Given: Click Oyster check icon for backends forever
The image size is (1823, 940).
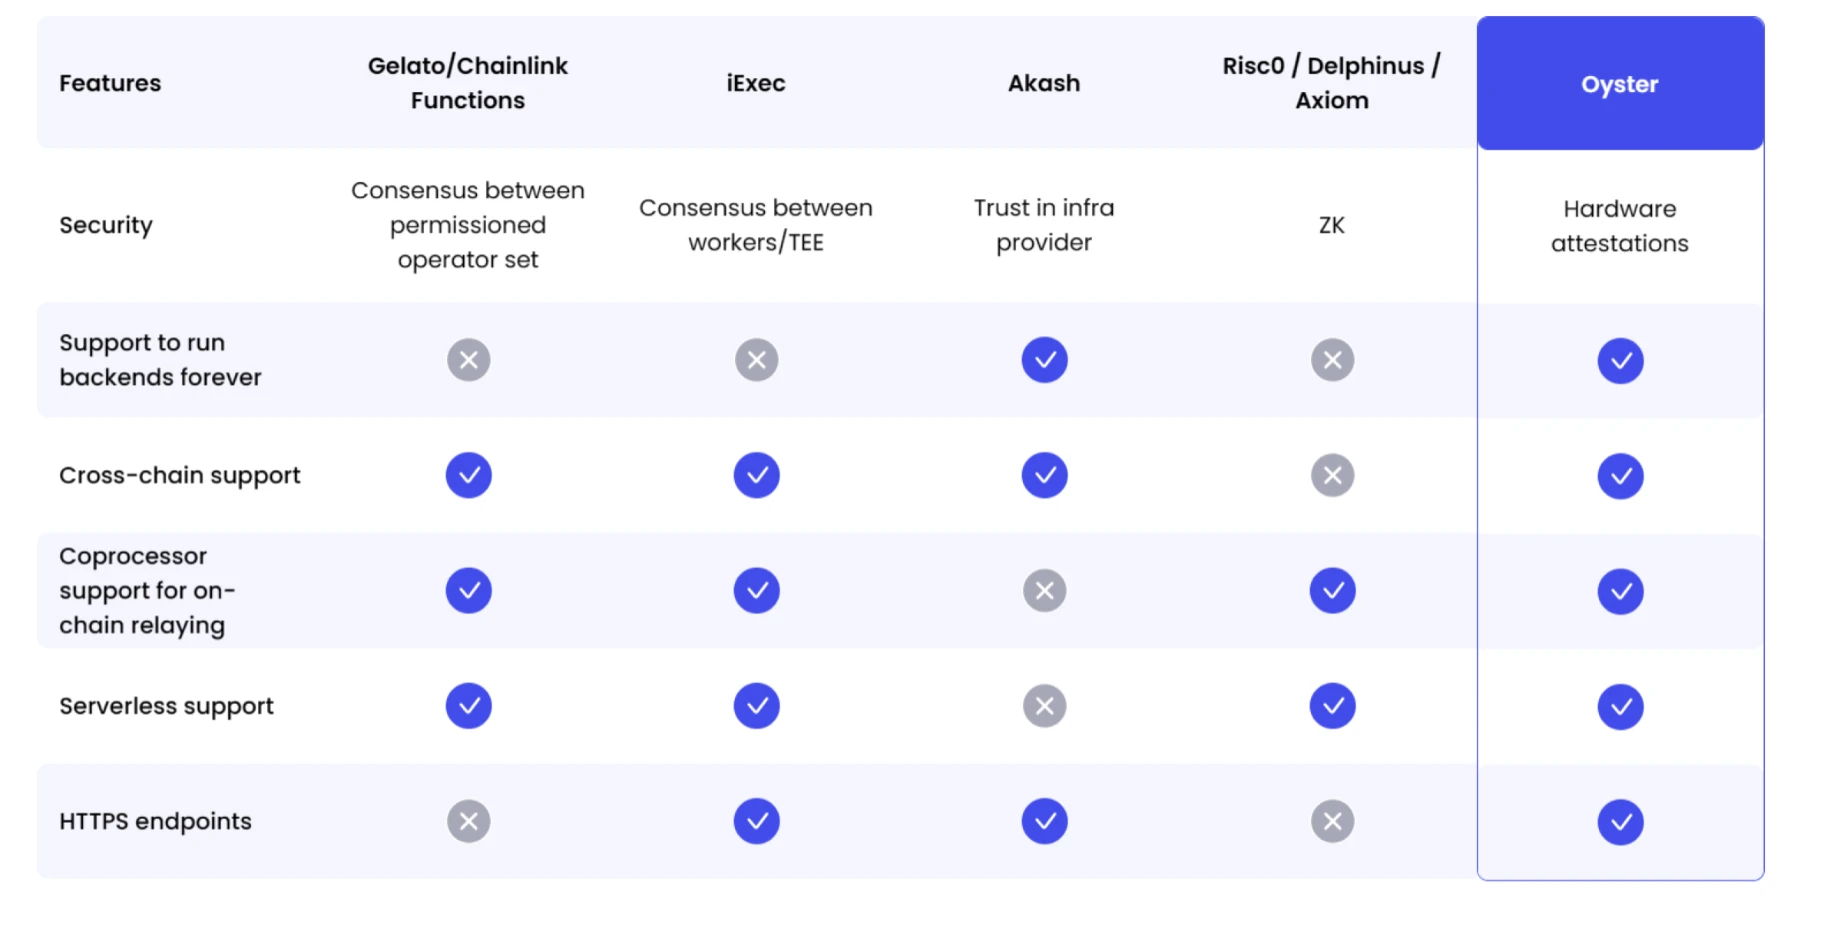Looking at the screenshot, I should pyautogui.click(x=1620, y=361).
